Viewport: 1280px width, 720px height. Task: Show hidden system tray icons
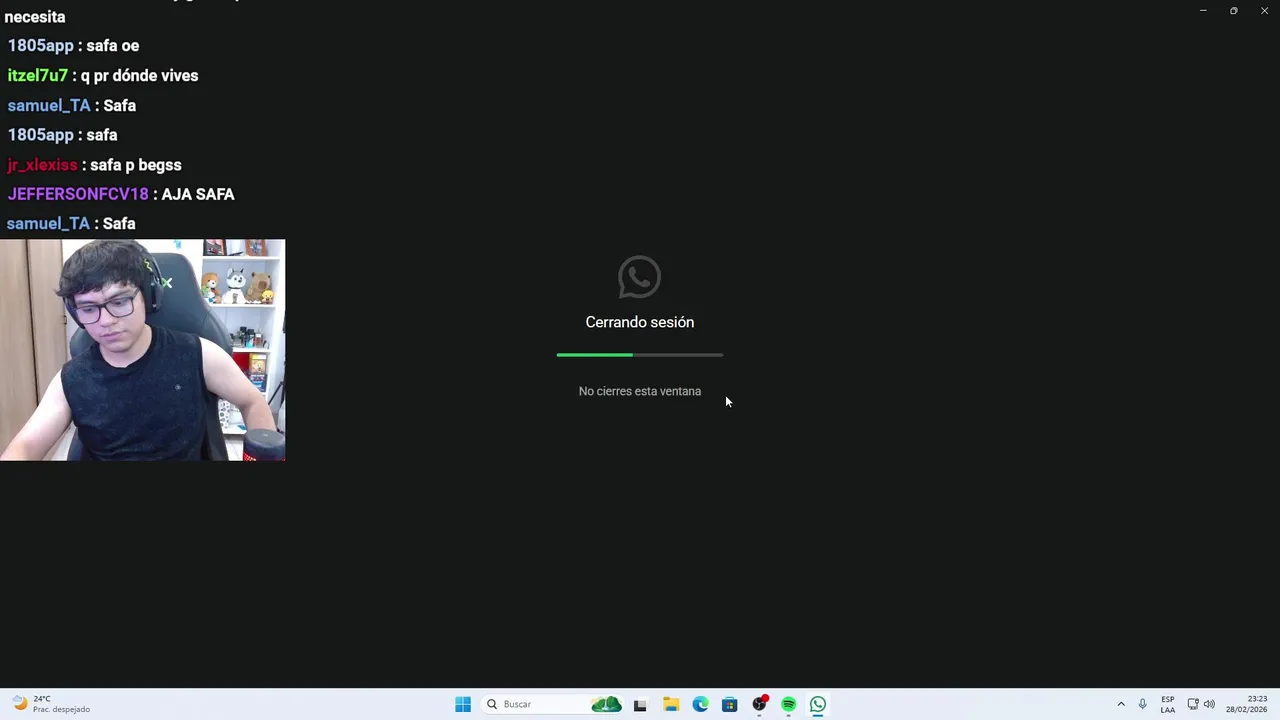point(1121,704)
